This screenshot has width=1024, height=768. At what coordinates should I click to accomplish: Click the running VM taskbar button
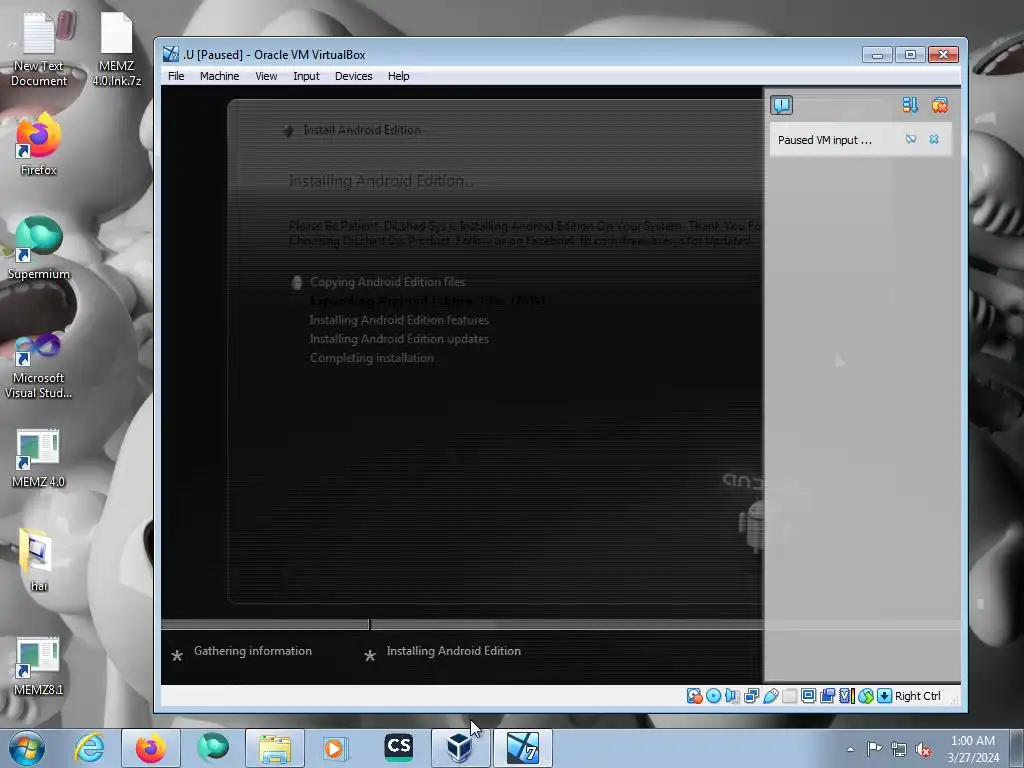[x=522, y=748]
